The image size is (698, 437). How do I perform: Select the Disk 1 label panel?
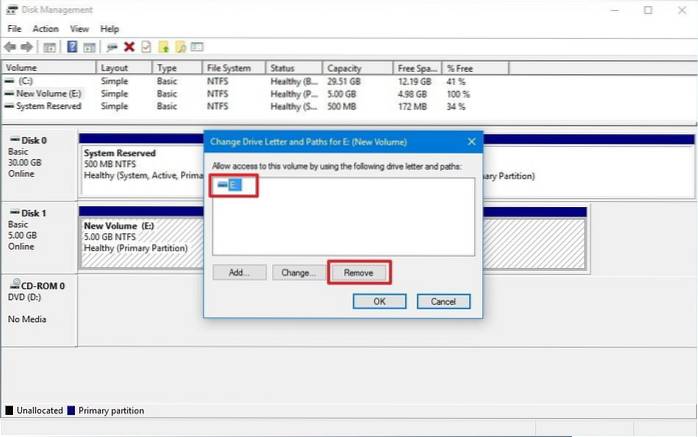point(38,229)
